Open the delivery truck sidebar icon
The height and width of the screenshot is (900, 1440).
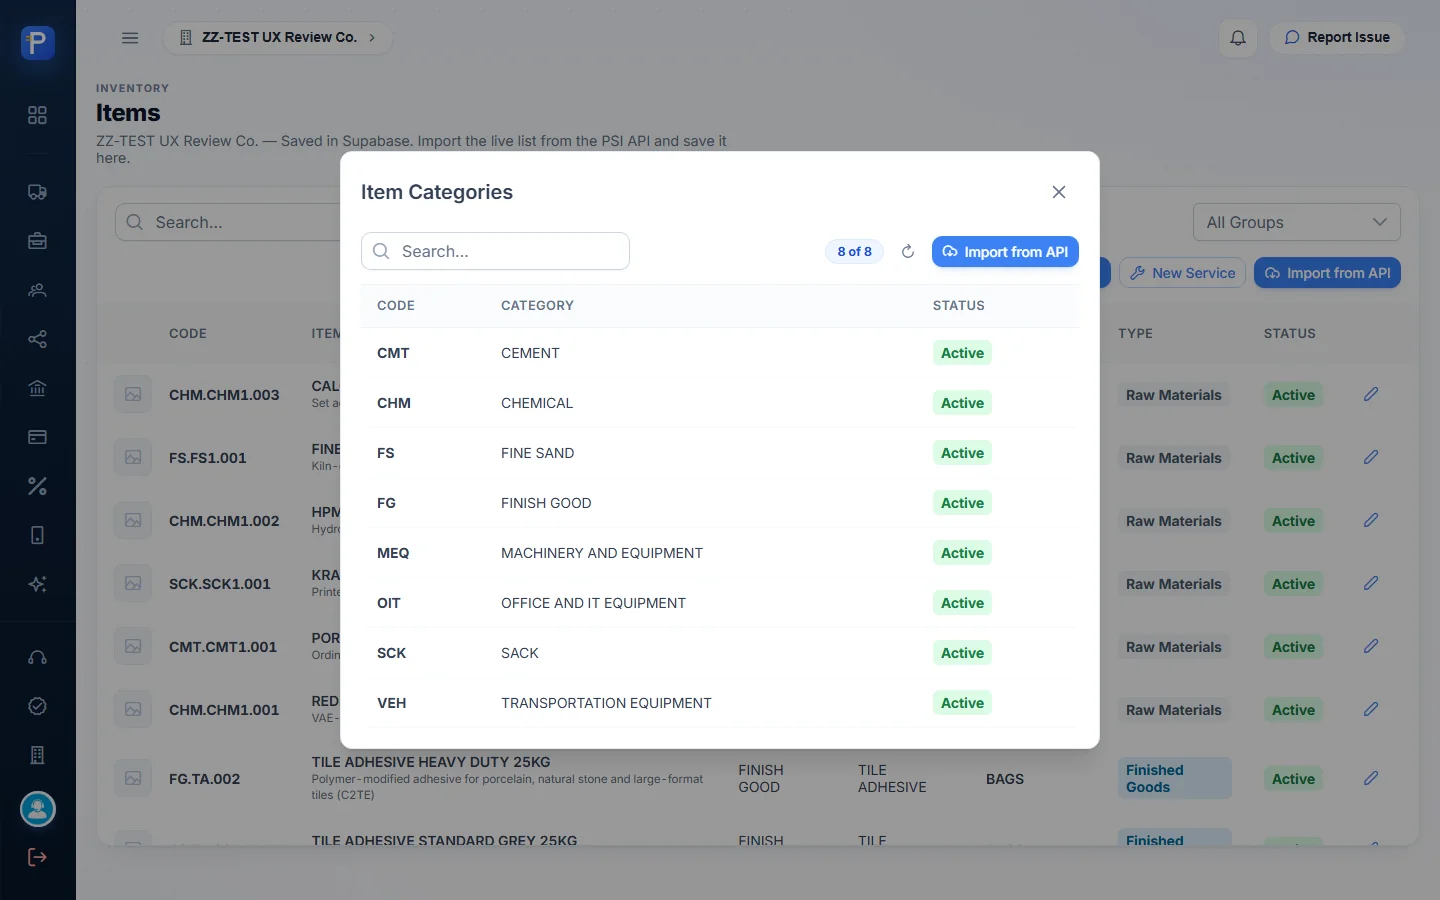(37, 192)
